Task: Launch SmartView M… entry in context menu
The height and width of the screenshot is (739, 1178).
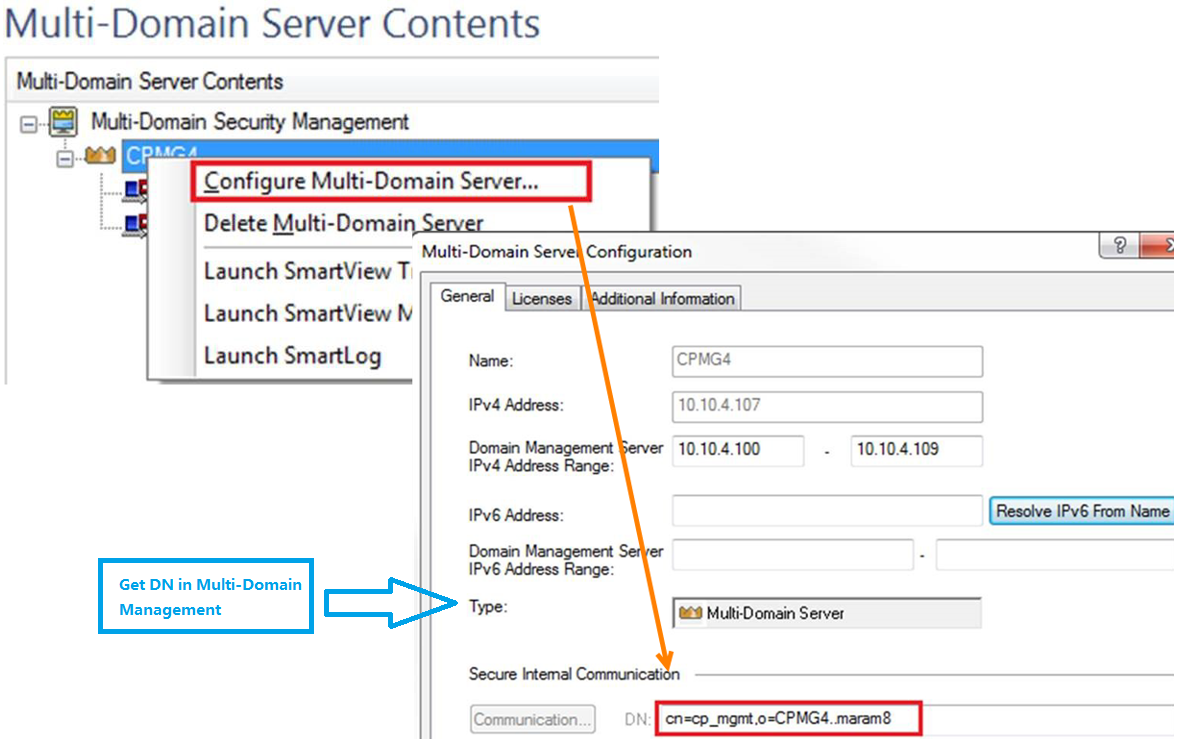Action: pos(307,312)
